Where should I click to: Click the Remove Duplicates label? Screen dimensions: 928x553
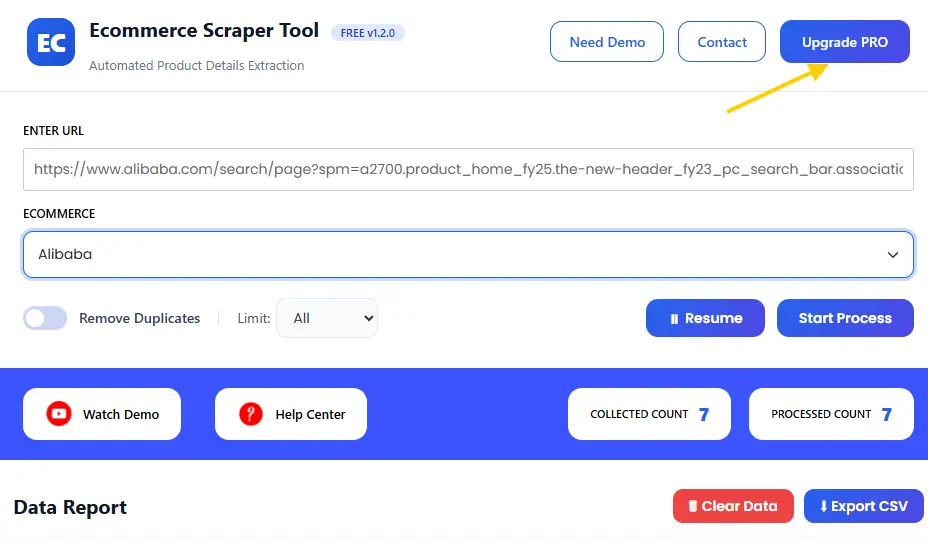tap(140, 319)
